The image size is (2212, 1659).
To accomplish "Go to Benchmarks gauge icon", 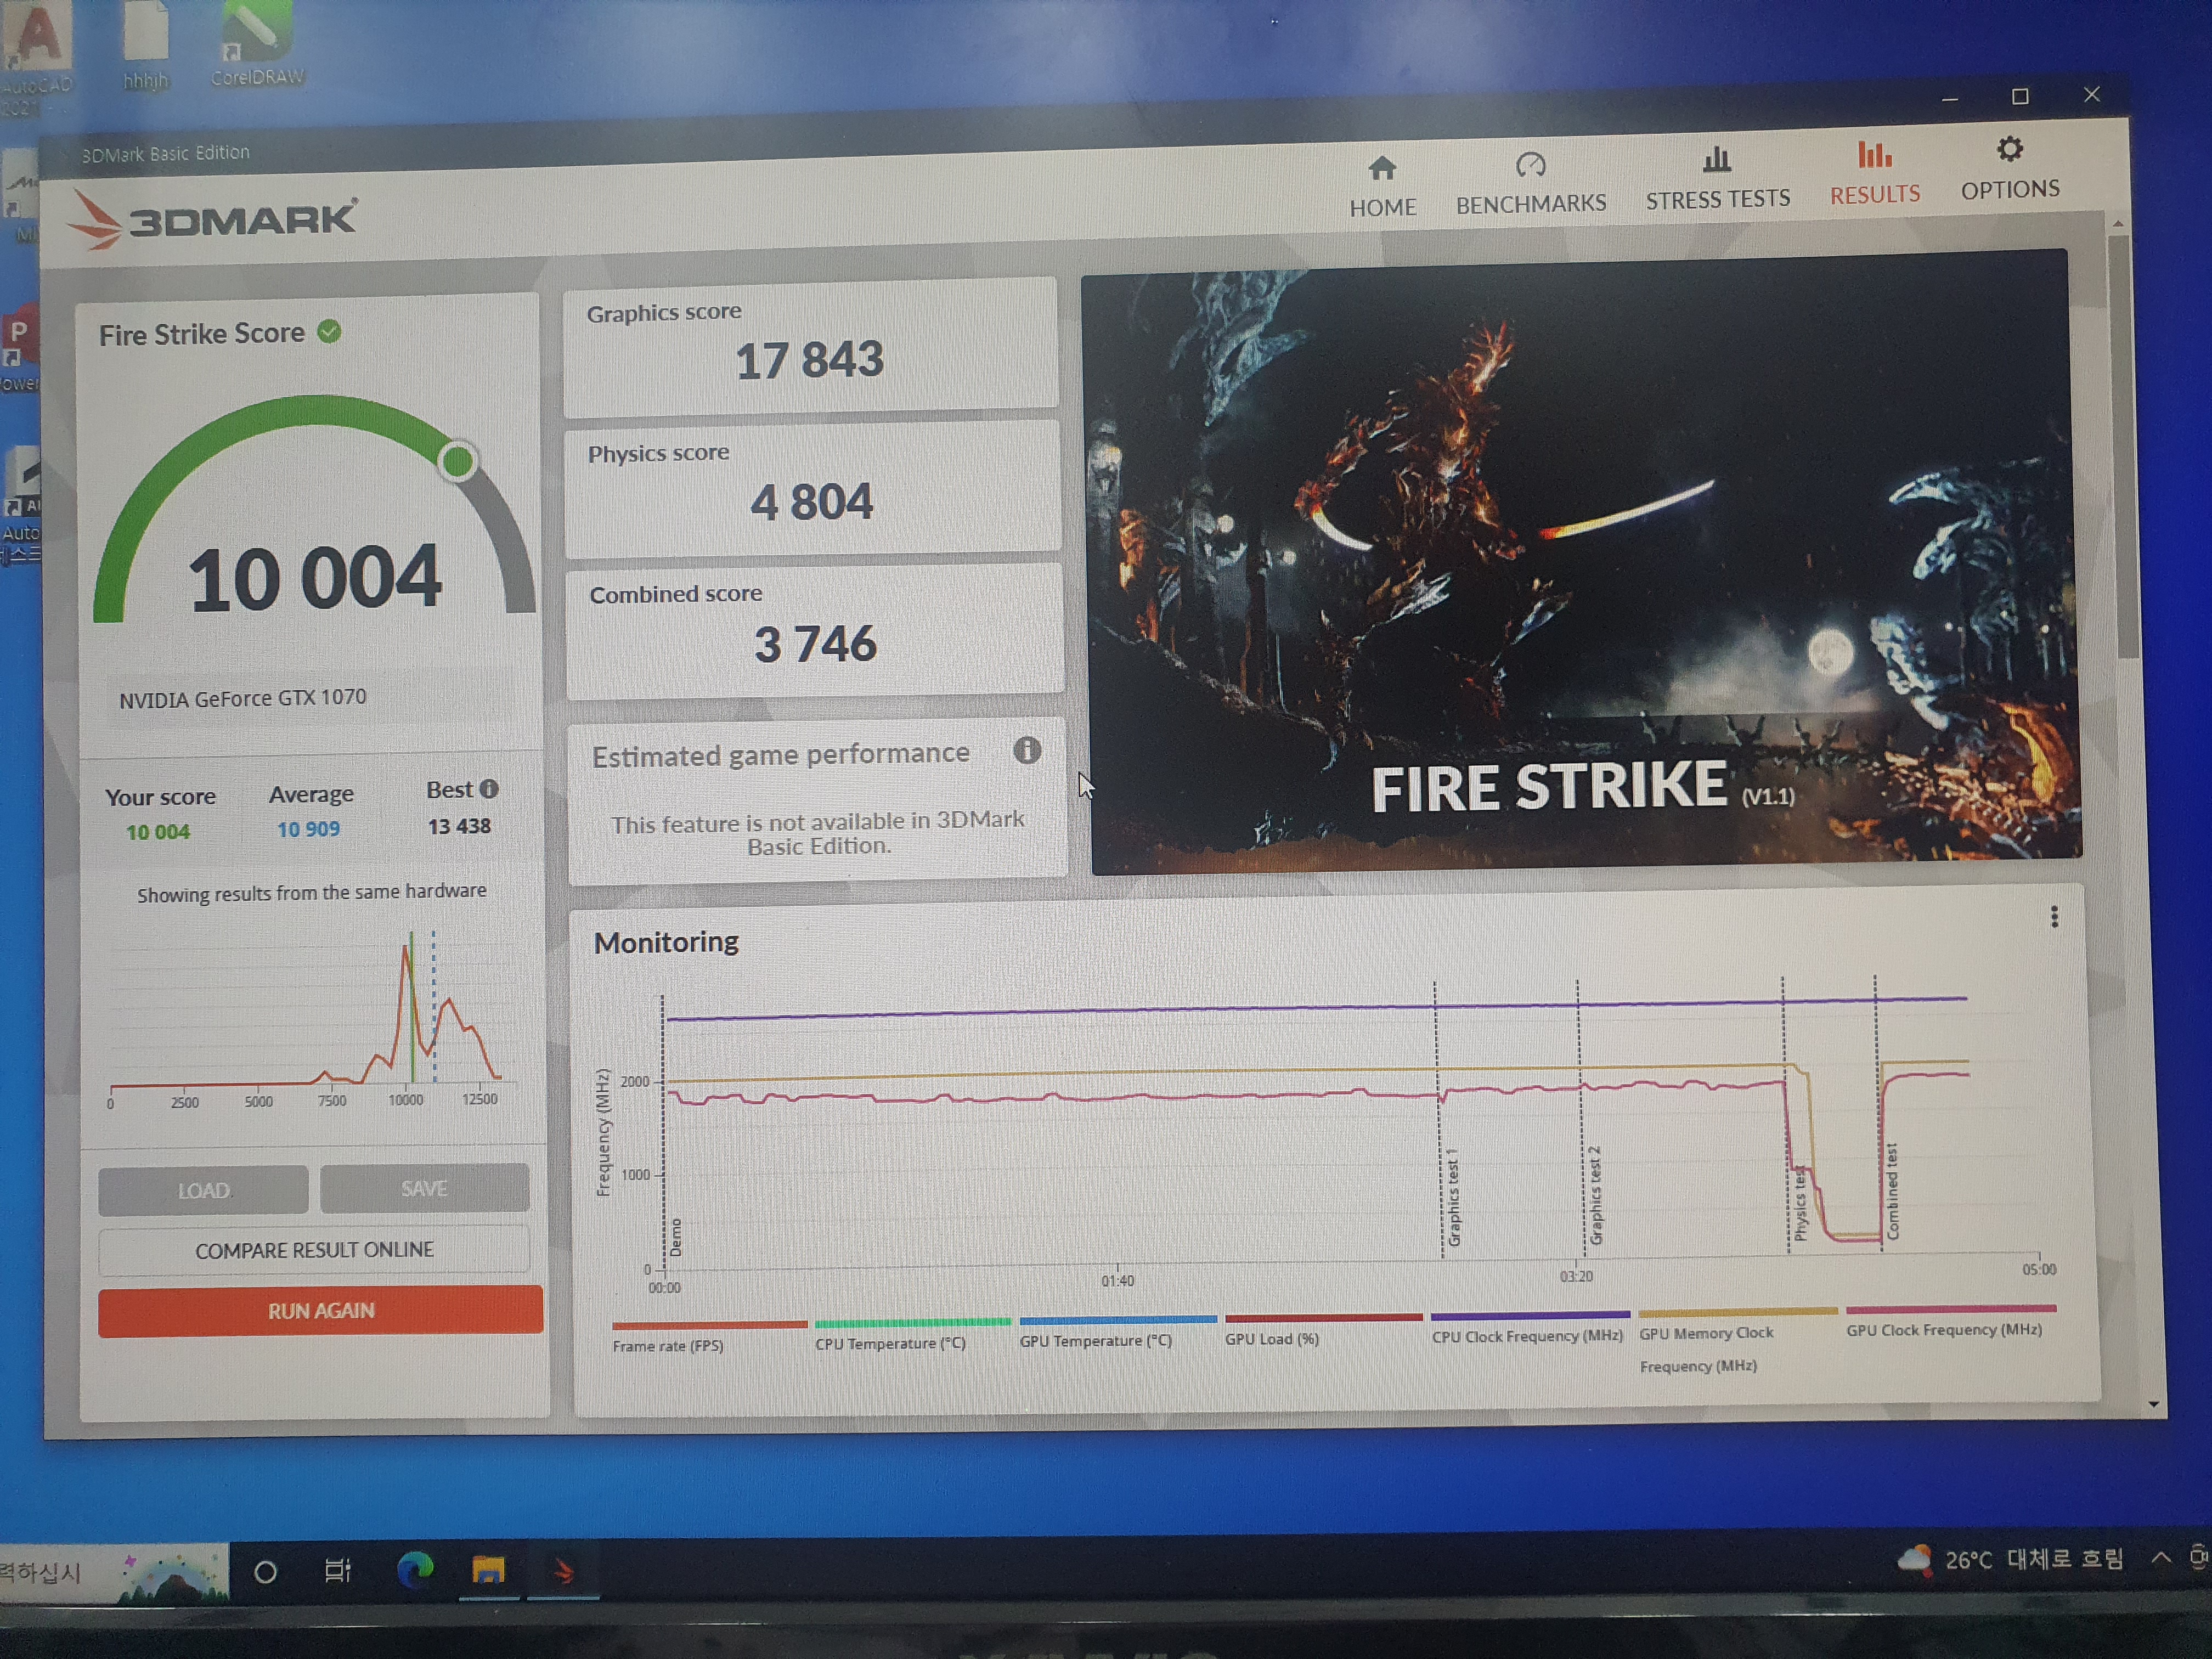I will click(x=1530, y=165).
